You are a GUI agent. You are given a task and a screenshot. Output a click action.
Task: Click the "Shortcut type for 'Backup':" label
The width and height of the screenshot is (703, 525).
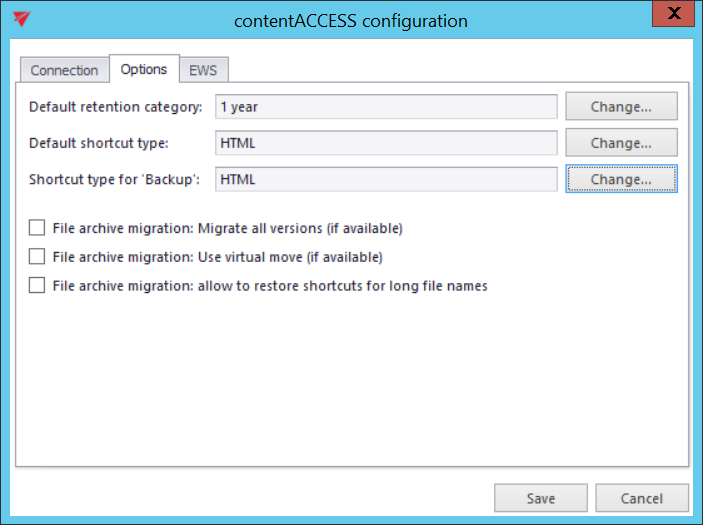pos(115,179)
